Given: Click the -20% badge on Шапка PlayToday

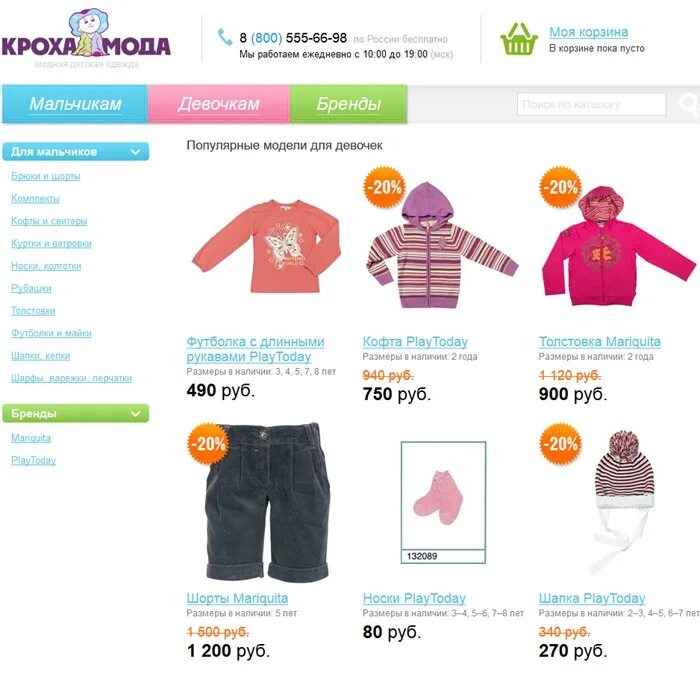Looking at the screenshot, I should point(560,444).
